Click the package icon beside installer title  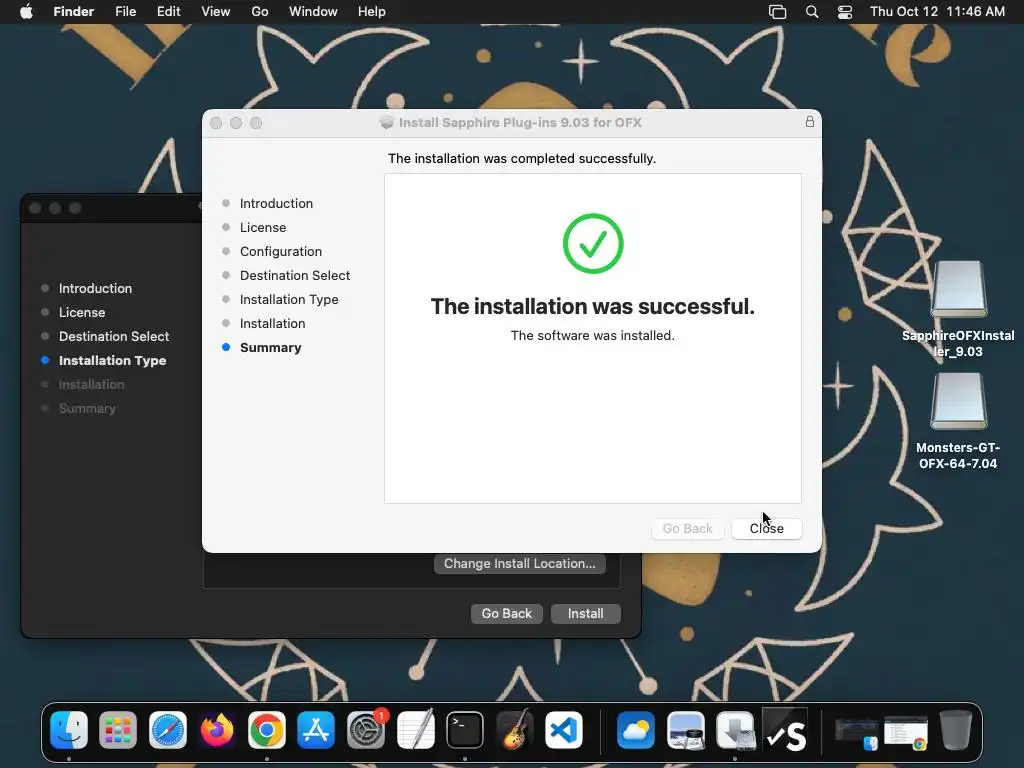[387, 122]
